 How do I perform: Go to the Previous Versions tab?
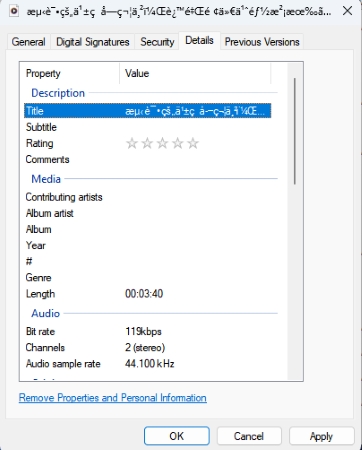tap(262, 42)
